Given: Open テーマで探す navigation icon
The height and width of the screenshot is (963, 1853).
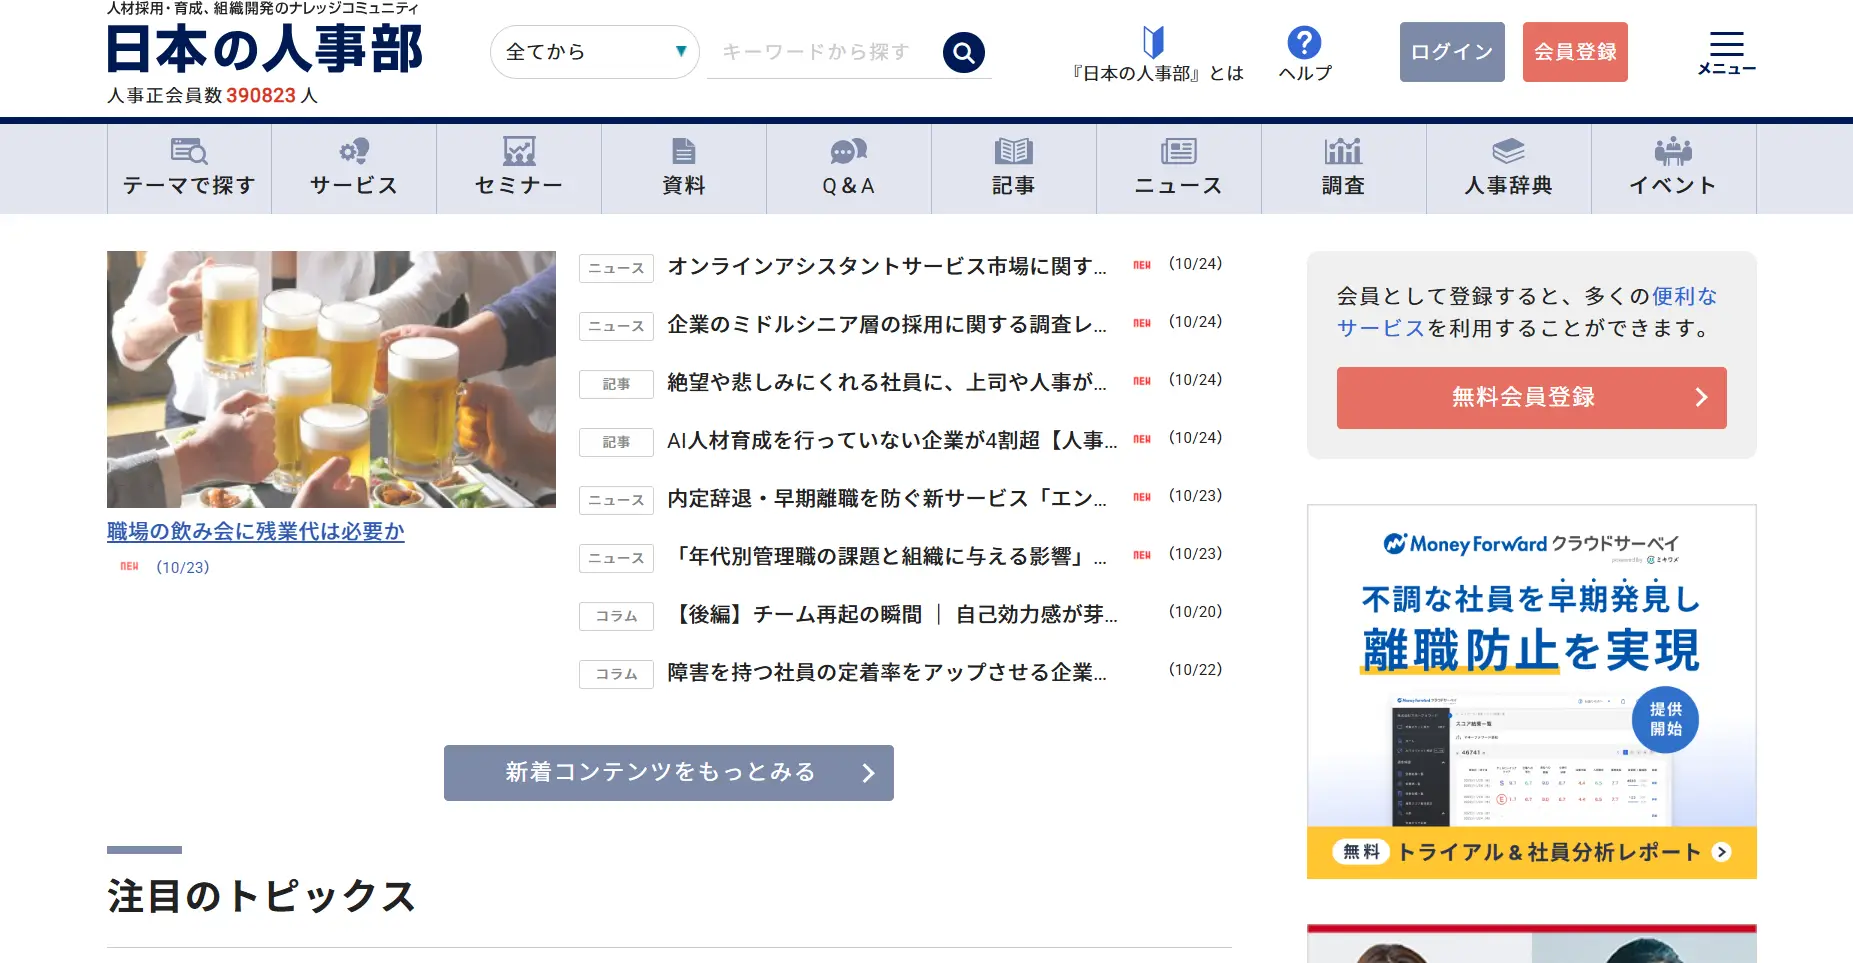Looking at the screenshot, I should 189,151.
